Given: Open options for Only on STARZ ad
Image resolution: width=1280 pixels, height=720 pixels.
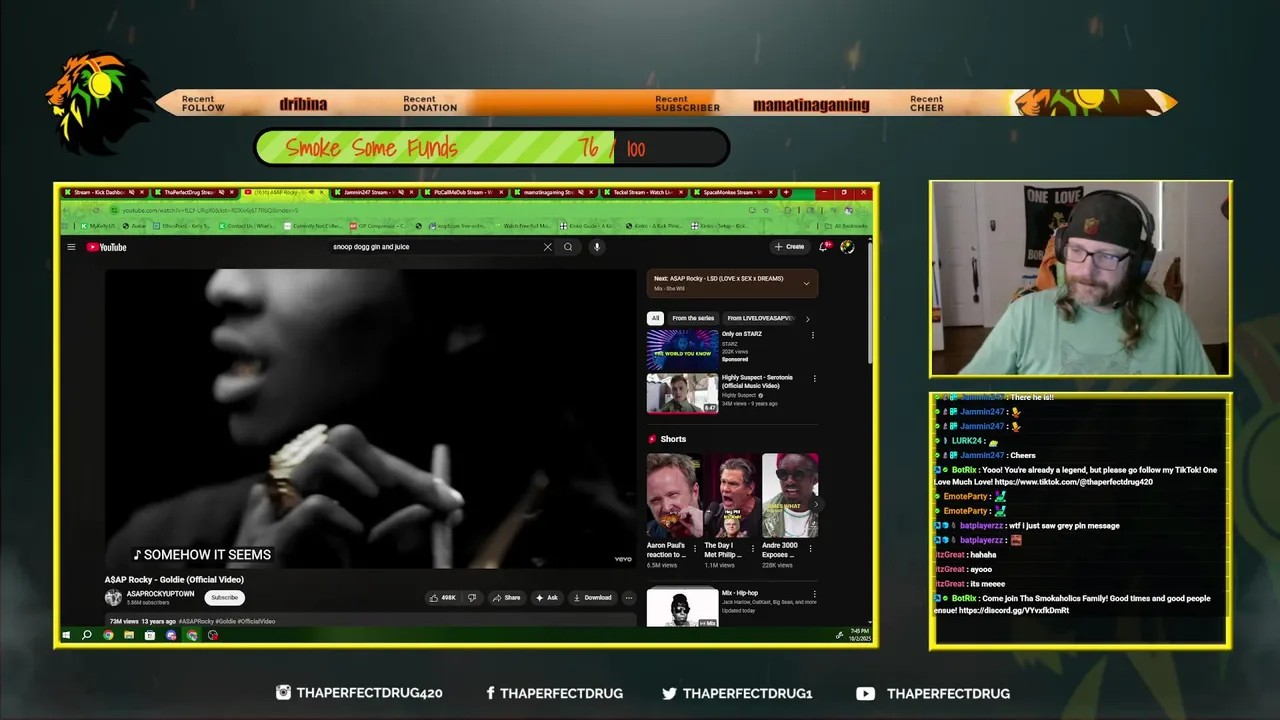Looking at the screenshot, I should click(812, 335).
